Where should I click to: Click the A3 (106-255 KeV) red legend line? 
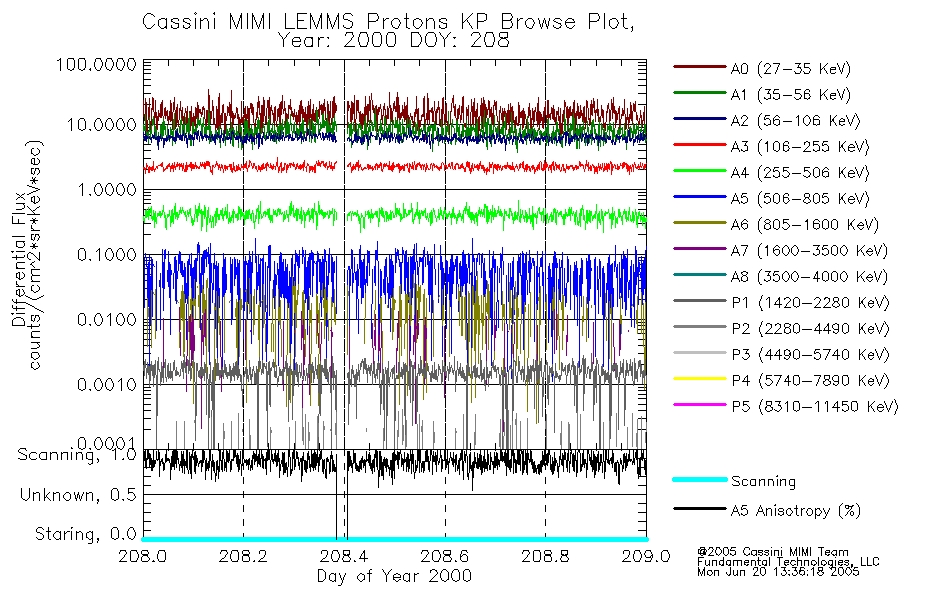pyautogui.click(x=699, y=145)
